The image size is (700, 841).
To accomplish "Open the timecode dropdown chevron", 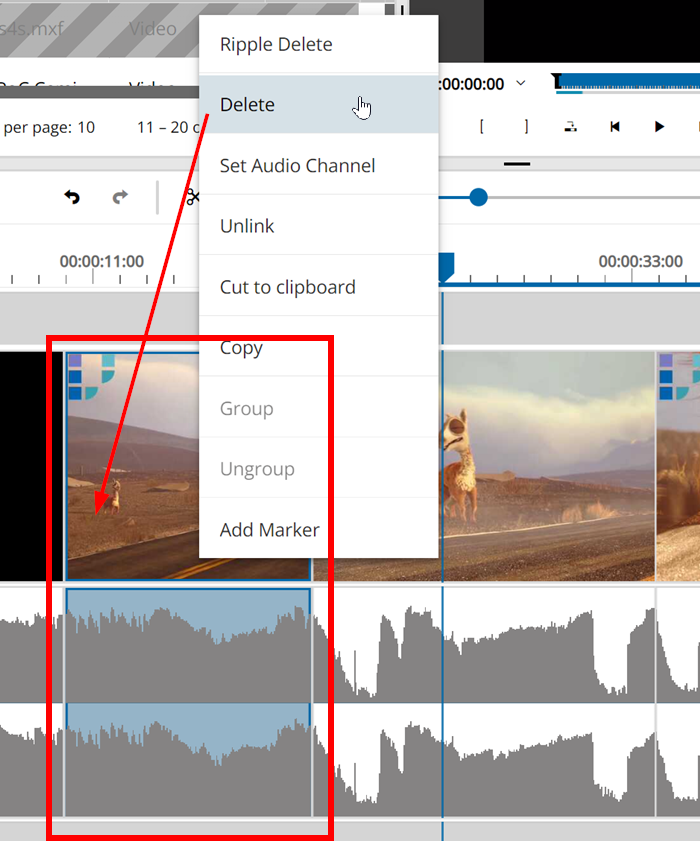I will (x=520, y=83).
